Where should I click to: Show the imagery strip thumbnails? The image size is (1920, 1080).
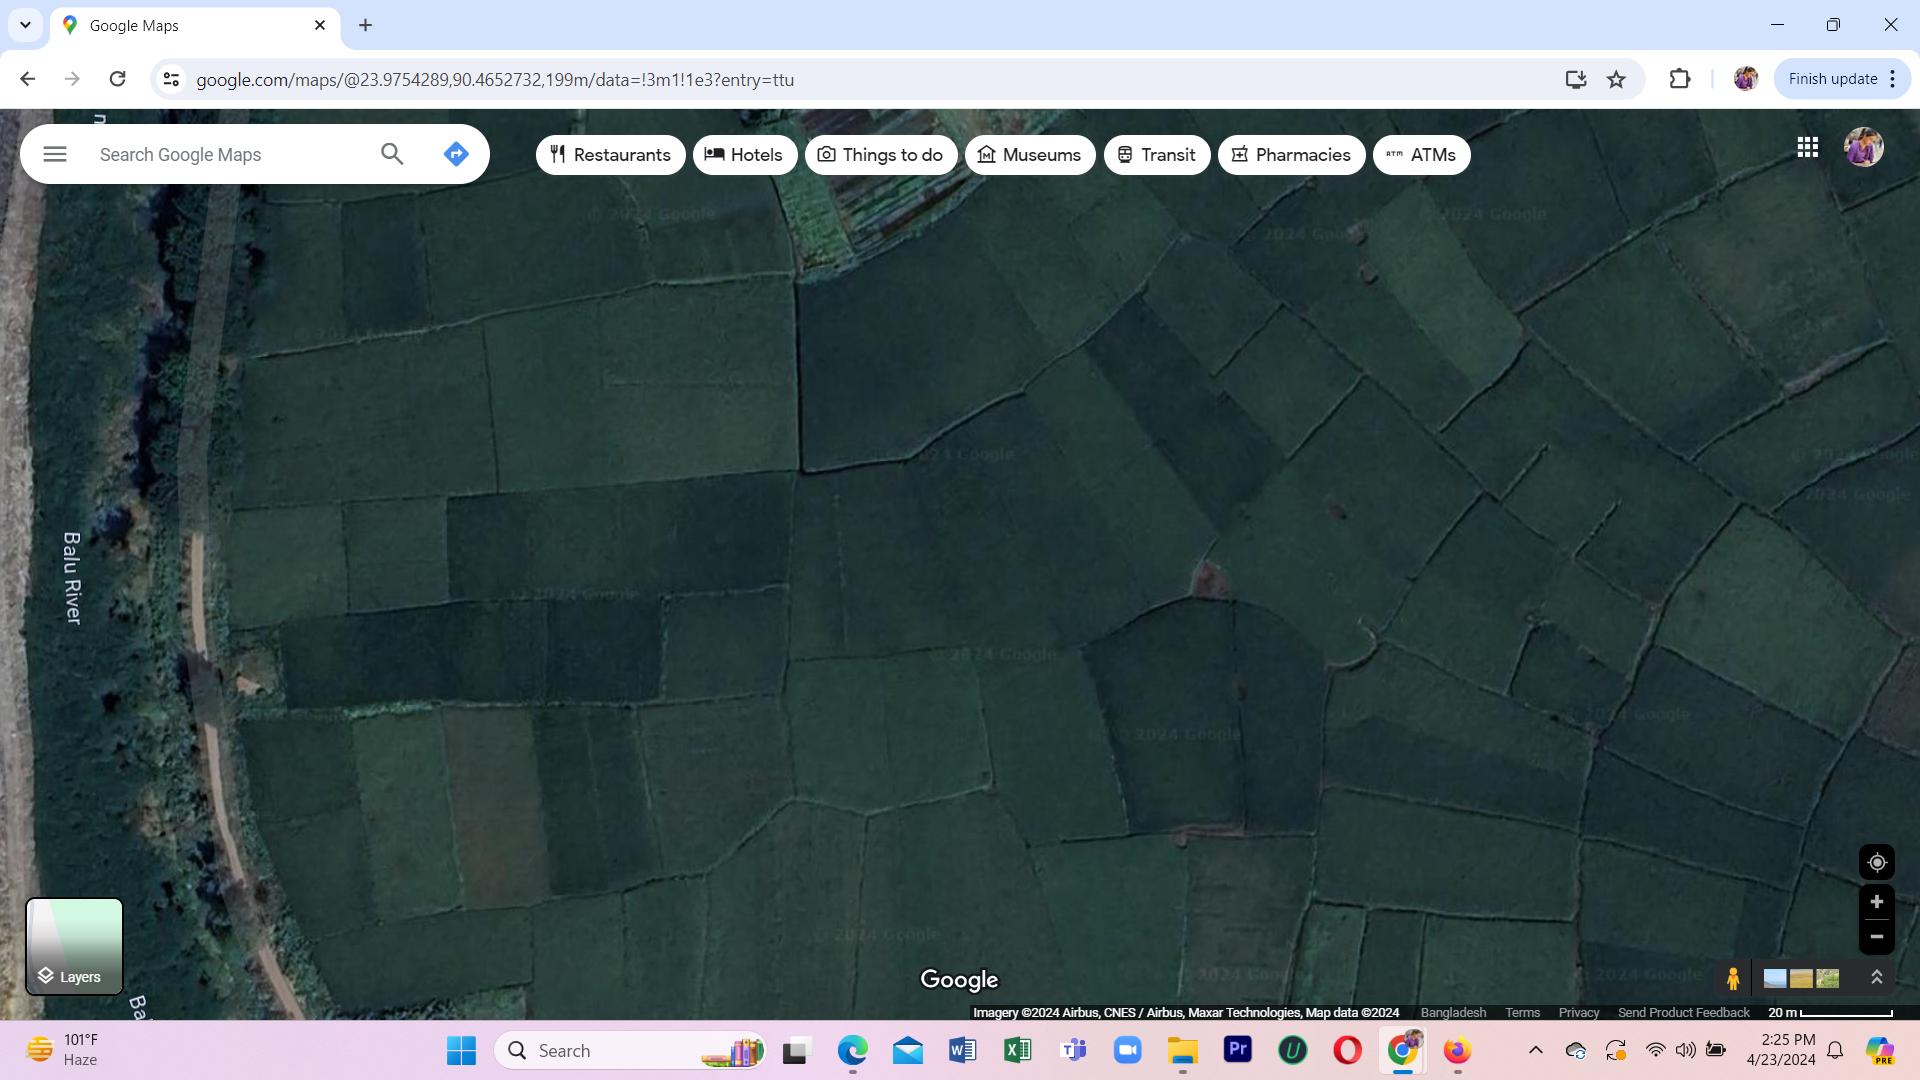(x=1801, y=978)
